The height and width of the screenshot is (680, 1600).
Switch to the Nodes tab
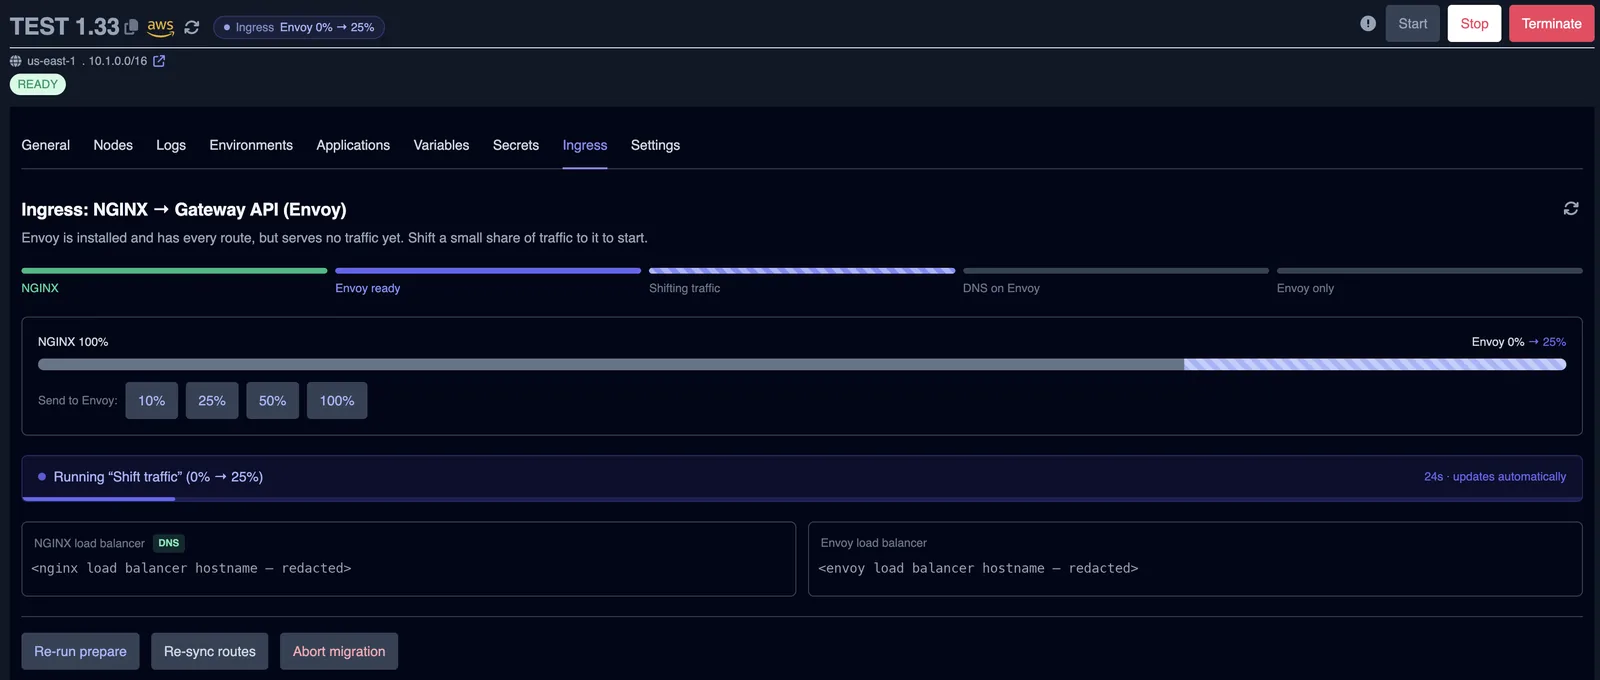113,145
